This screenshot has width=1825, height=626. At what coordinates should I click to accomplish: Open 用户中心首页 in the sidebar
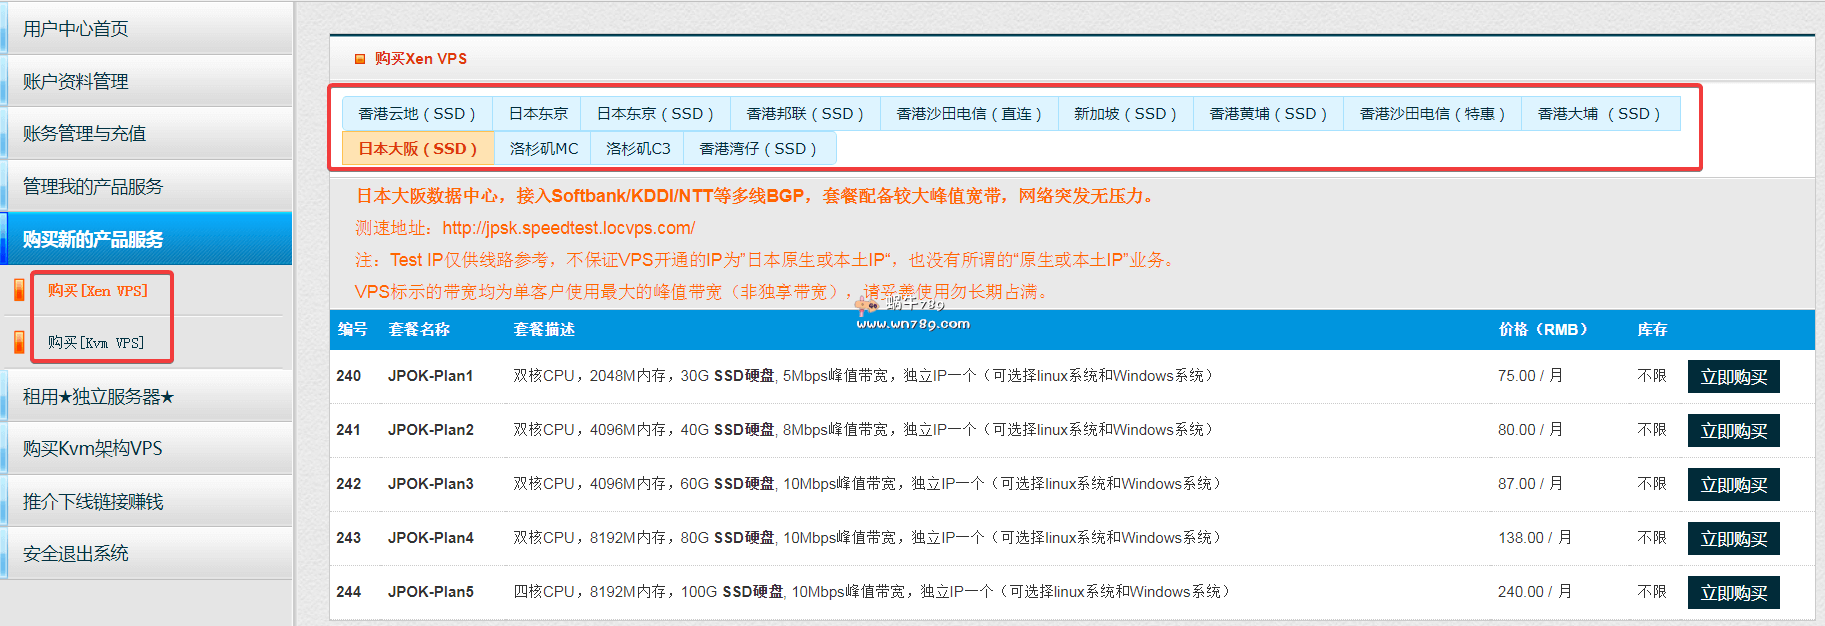click(76, 29)
